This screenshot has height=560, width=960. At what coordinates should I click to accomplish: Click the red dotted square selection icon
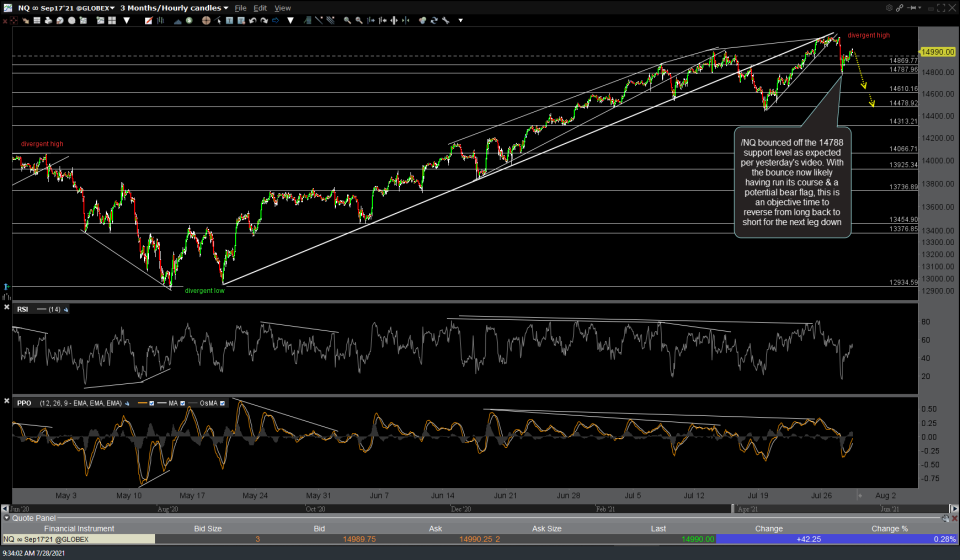click(13, 20)
